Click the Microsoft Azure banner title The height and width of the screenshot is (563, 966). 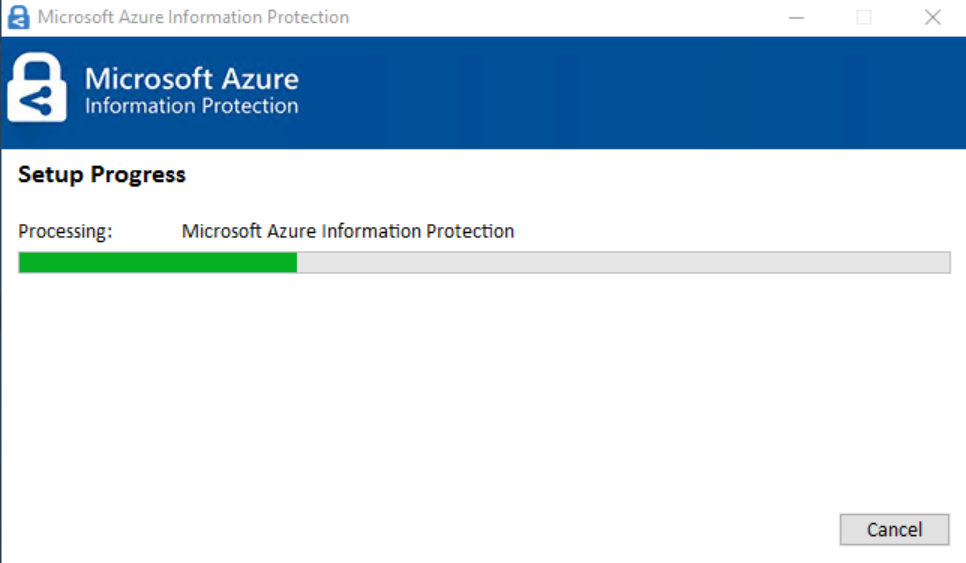[x=191, y=79]
